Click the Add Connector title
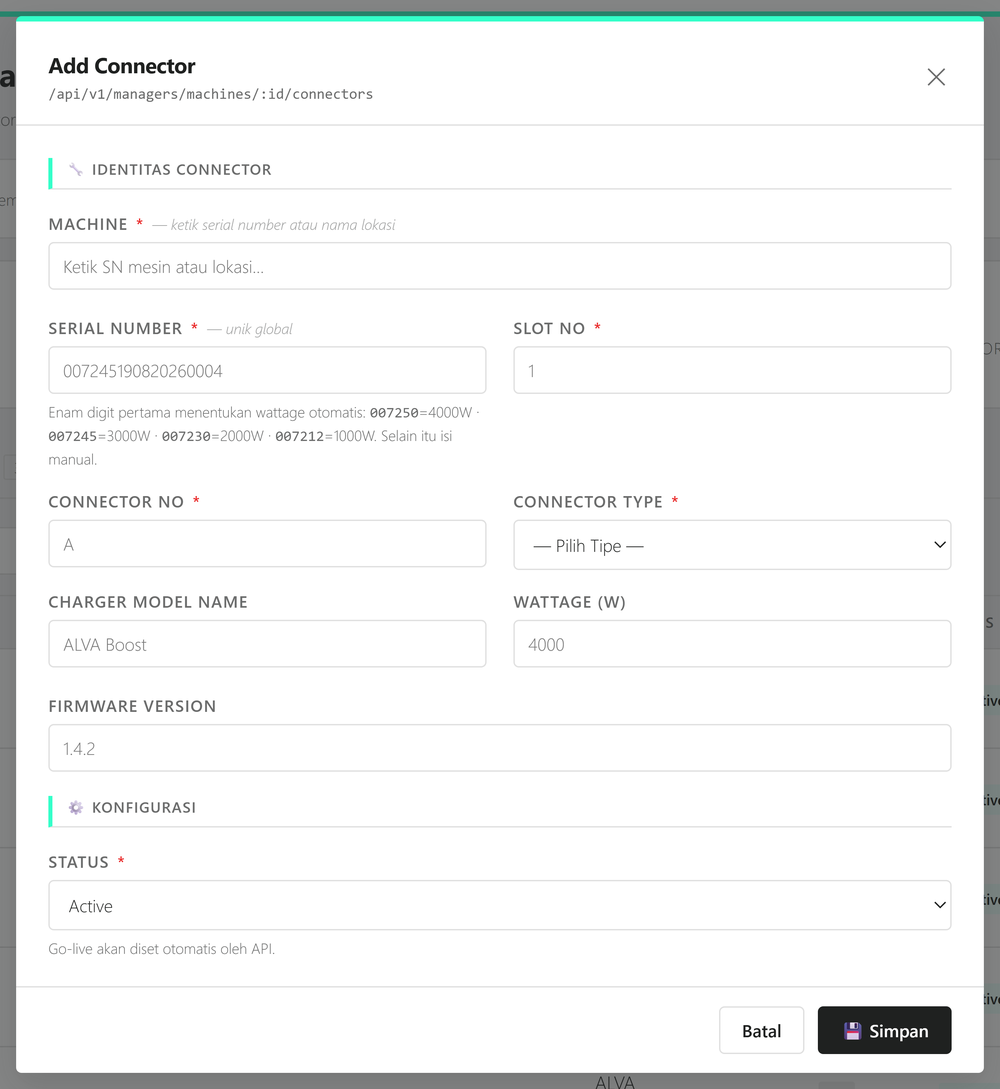Image resolution: width=1000 pixels, height=1089 pixels. click(x=122, y=66)
